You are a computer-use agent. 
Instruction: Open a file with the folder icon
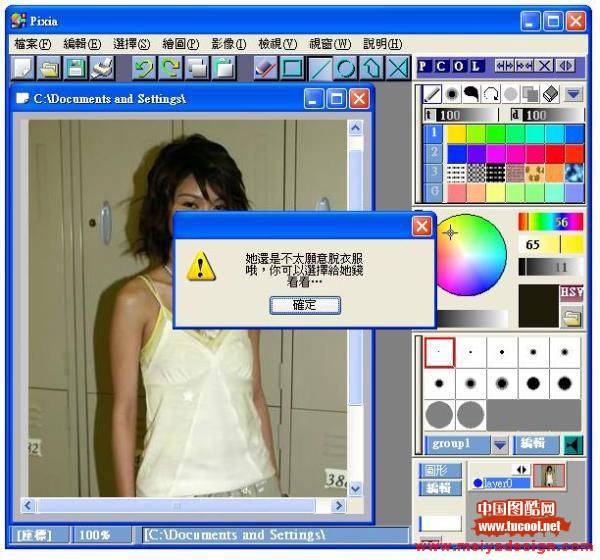(49, 68)
